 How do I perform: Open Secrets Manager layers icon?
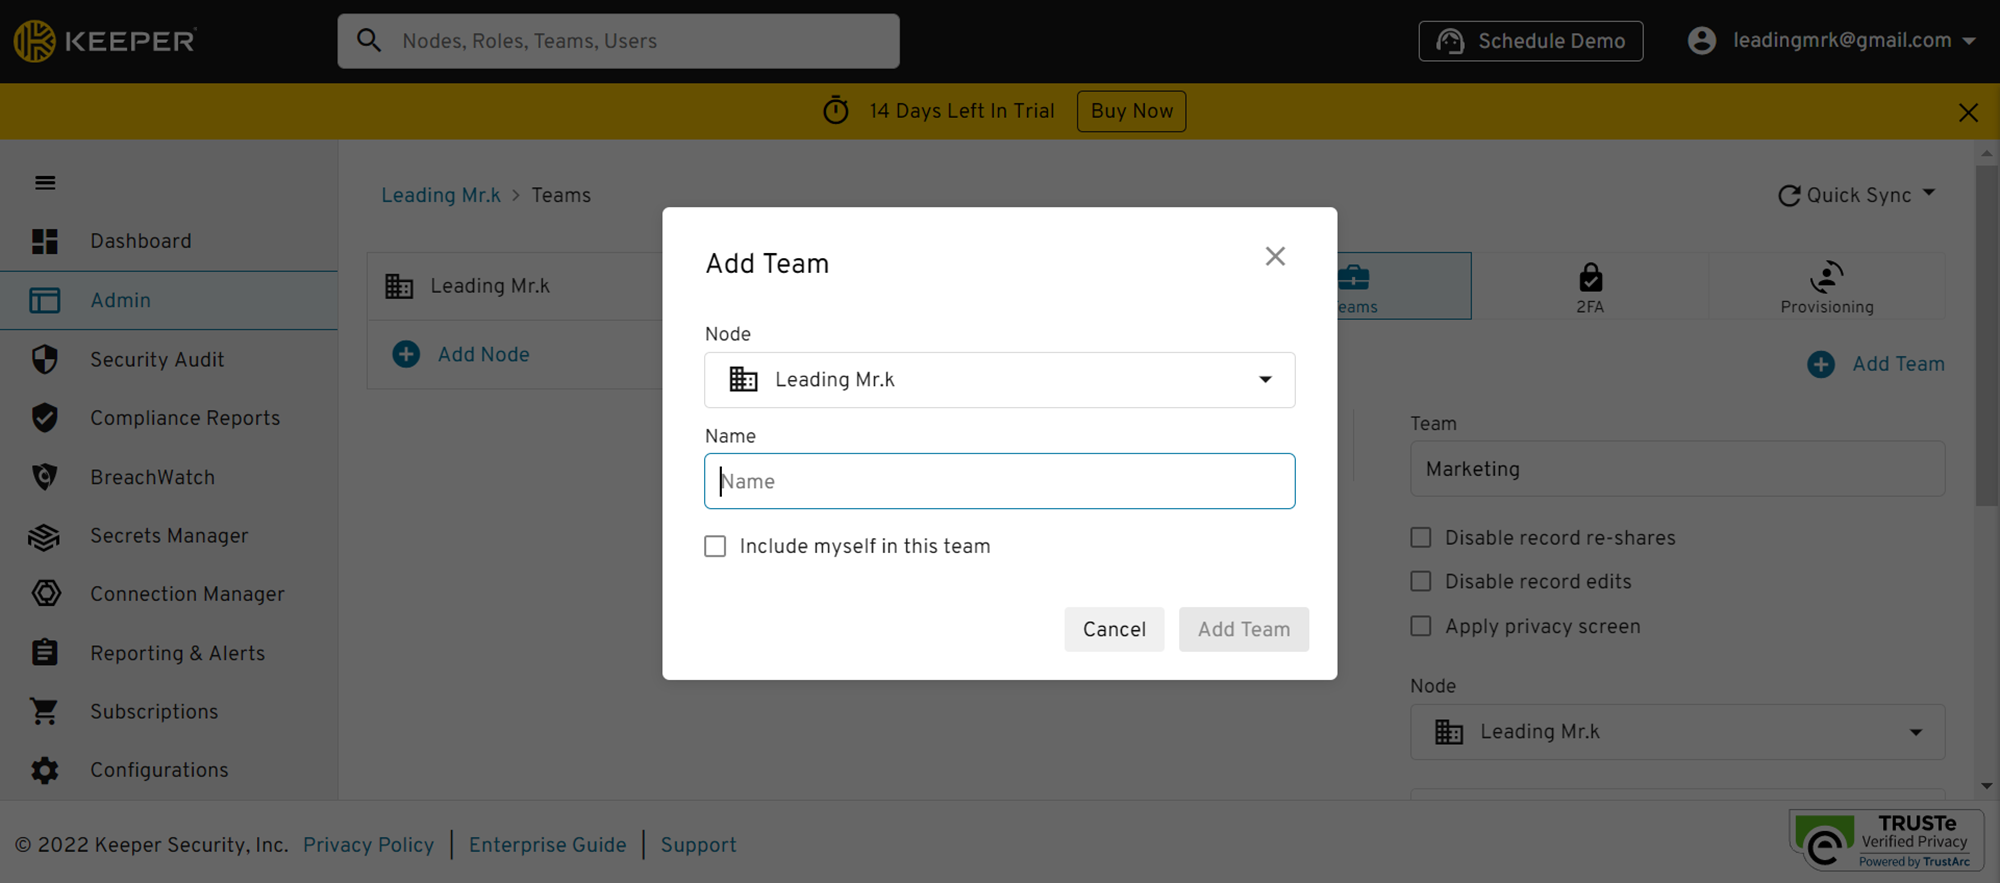click(45, 537)
